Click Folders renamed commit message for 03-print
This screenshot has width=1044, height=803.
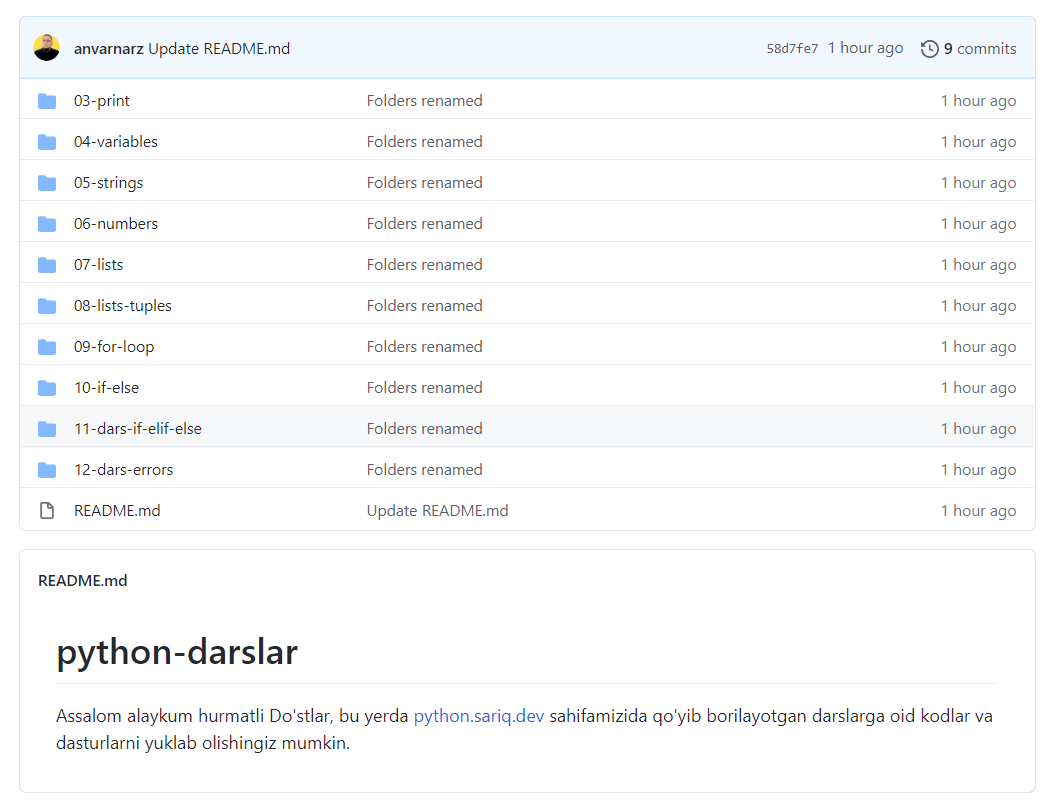point(424,101)
